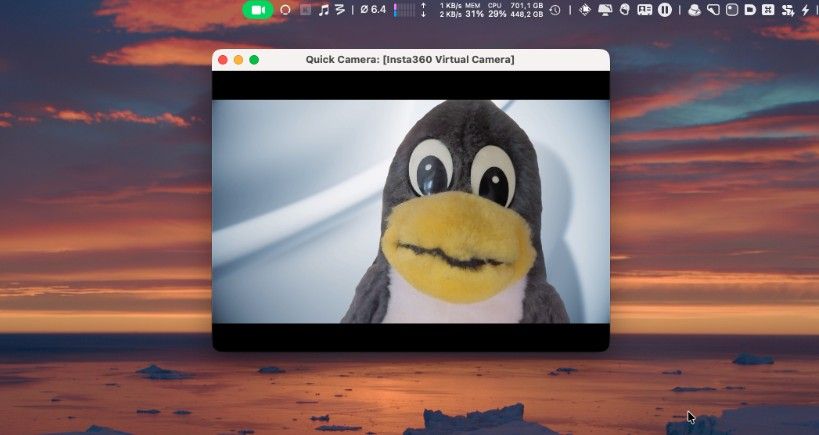Click the lightning bolt menu bar icon

806,10
